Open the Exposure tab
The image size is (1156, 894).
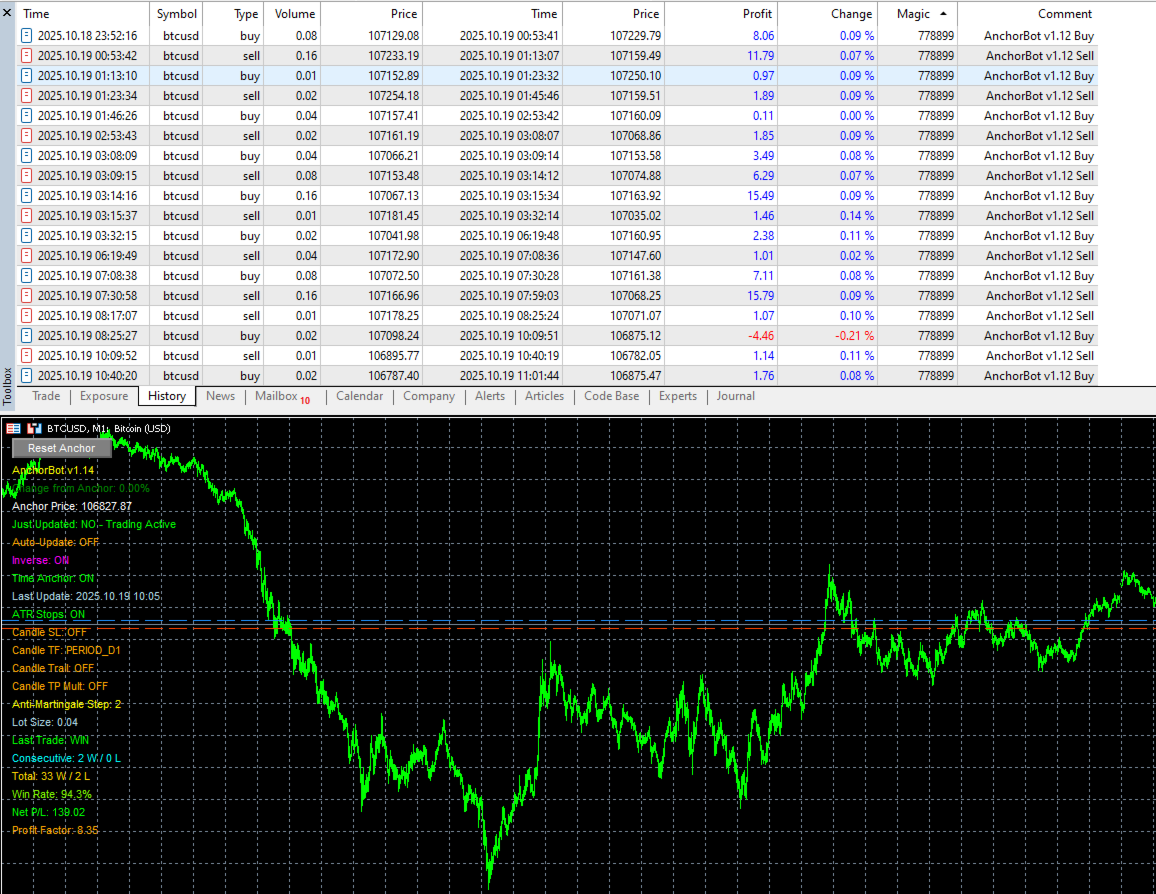pyautogui.click(x=104, y=396)
